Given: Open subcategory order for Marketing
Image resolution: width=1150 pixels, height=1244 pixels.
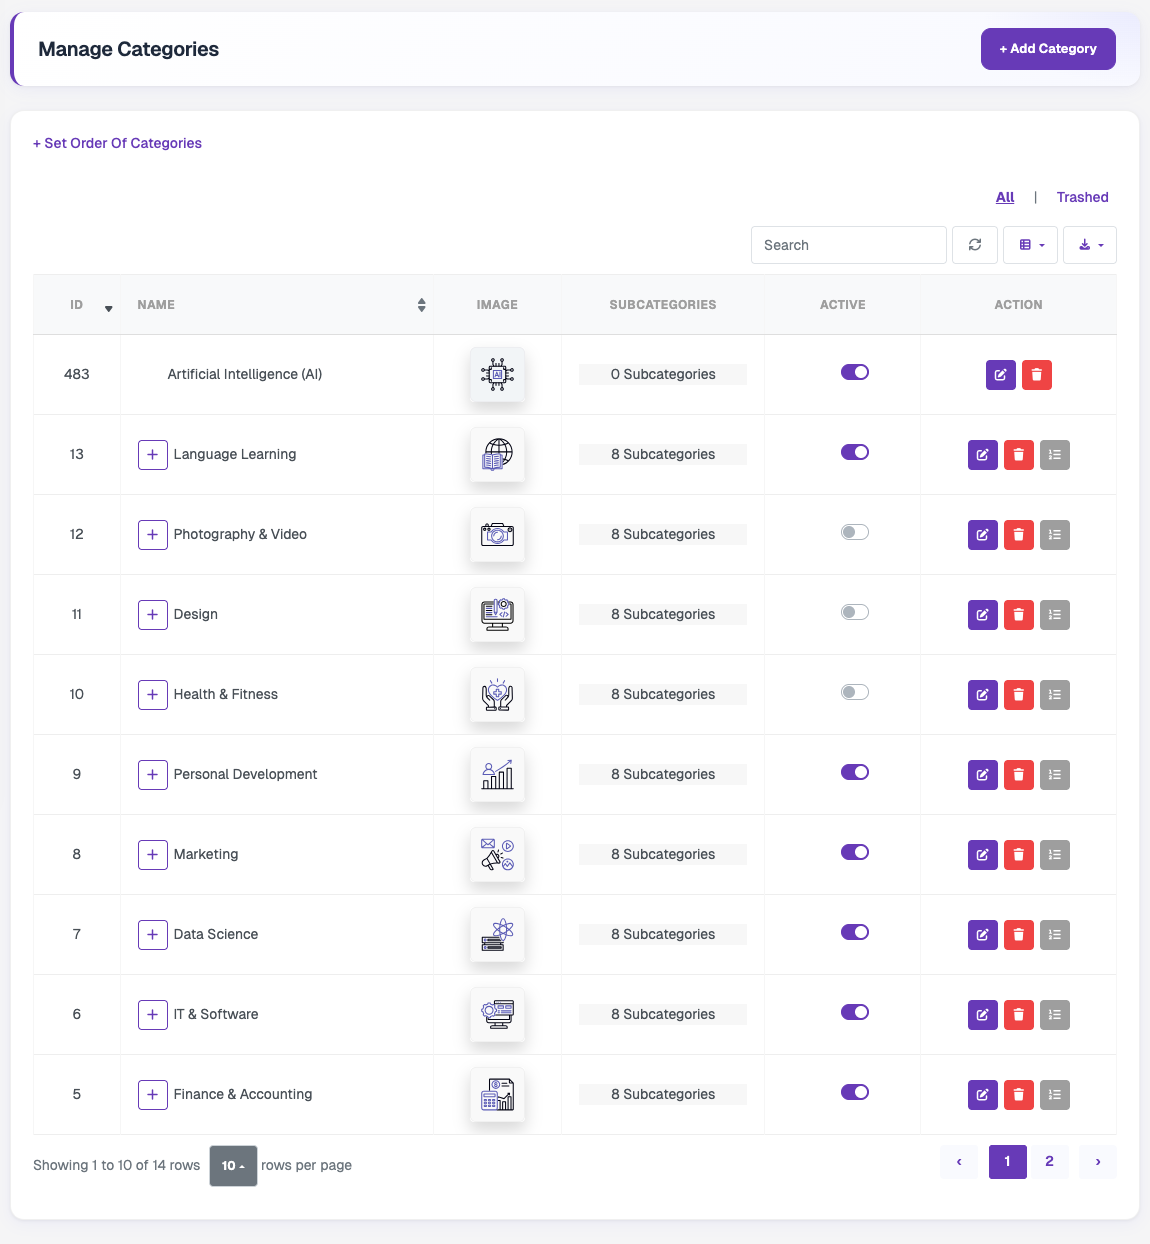Looking at the screenshot, I should coord(1055,855).
